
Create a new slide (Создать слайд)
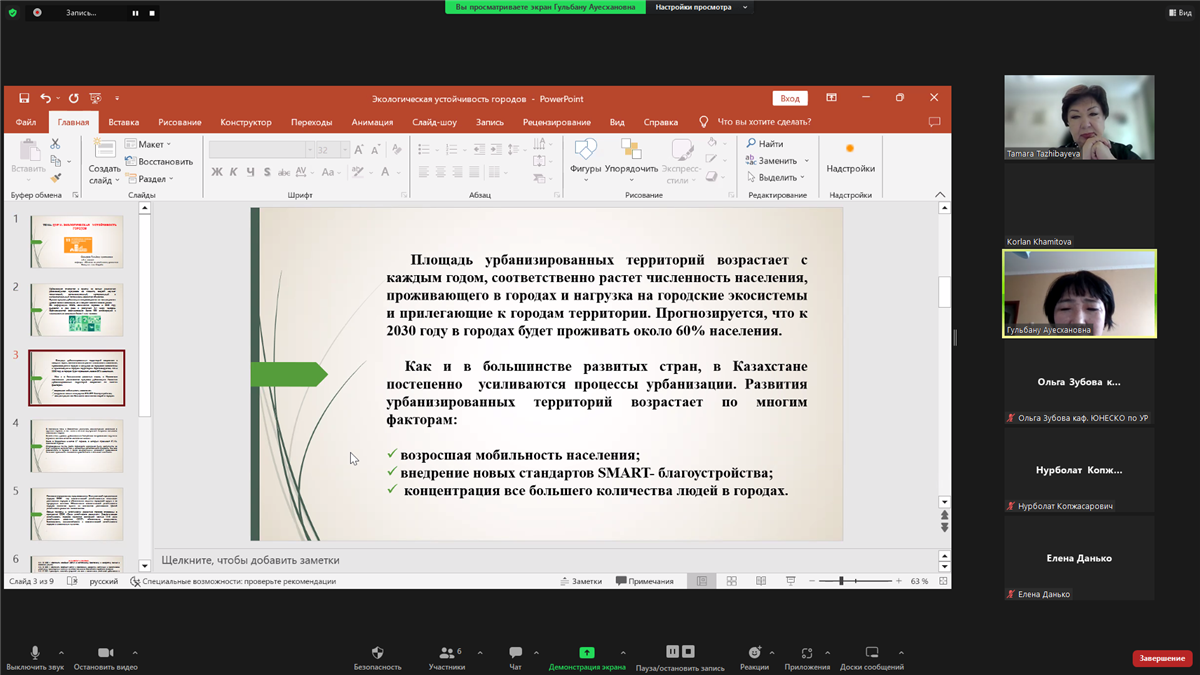(x=104, y=160)
